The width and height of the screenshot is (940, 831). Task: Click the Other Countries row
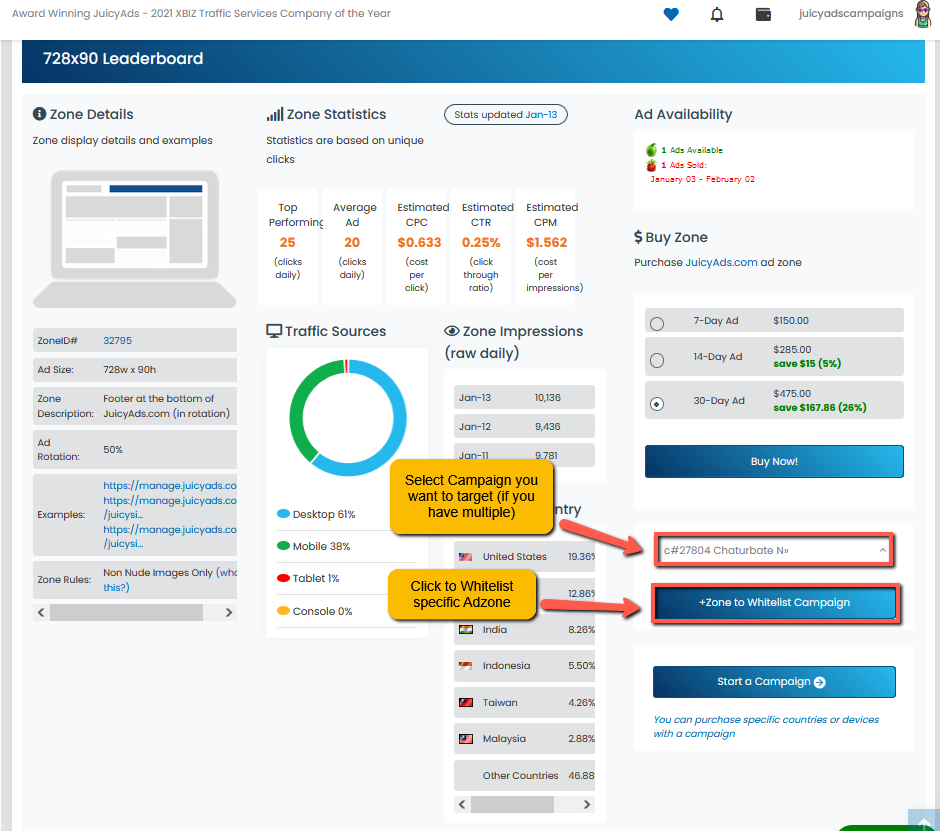click(x=524, y=776)
